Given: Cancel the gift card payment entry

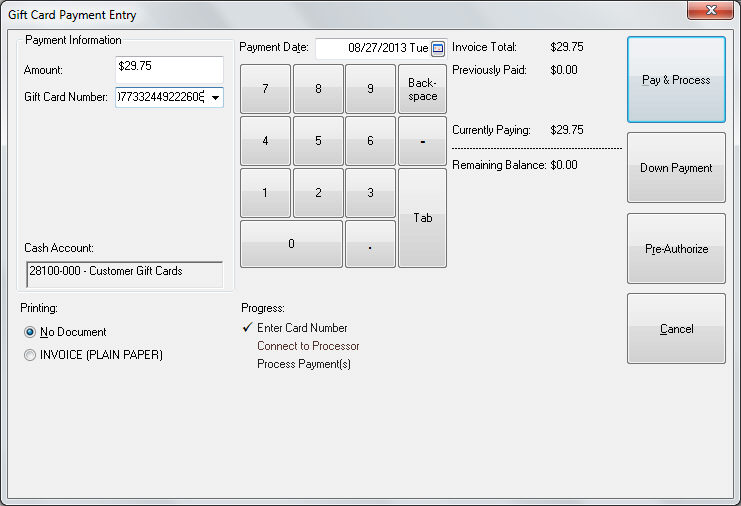Looking at the screenshot, I should [x=676, y=329].
